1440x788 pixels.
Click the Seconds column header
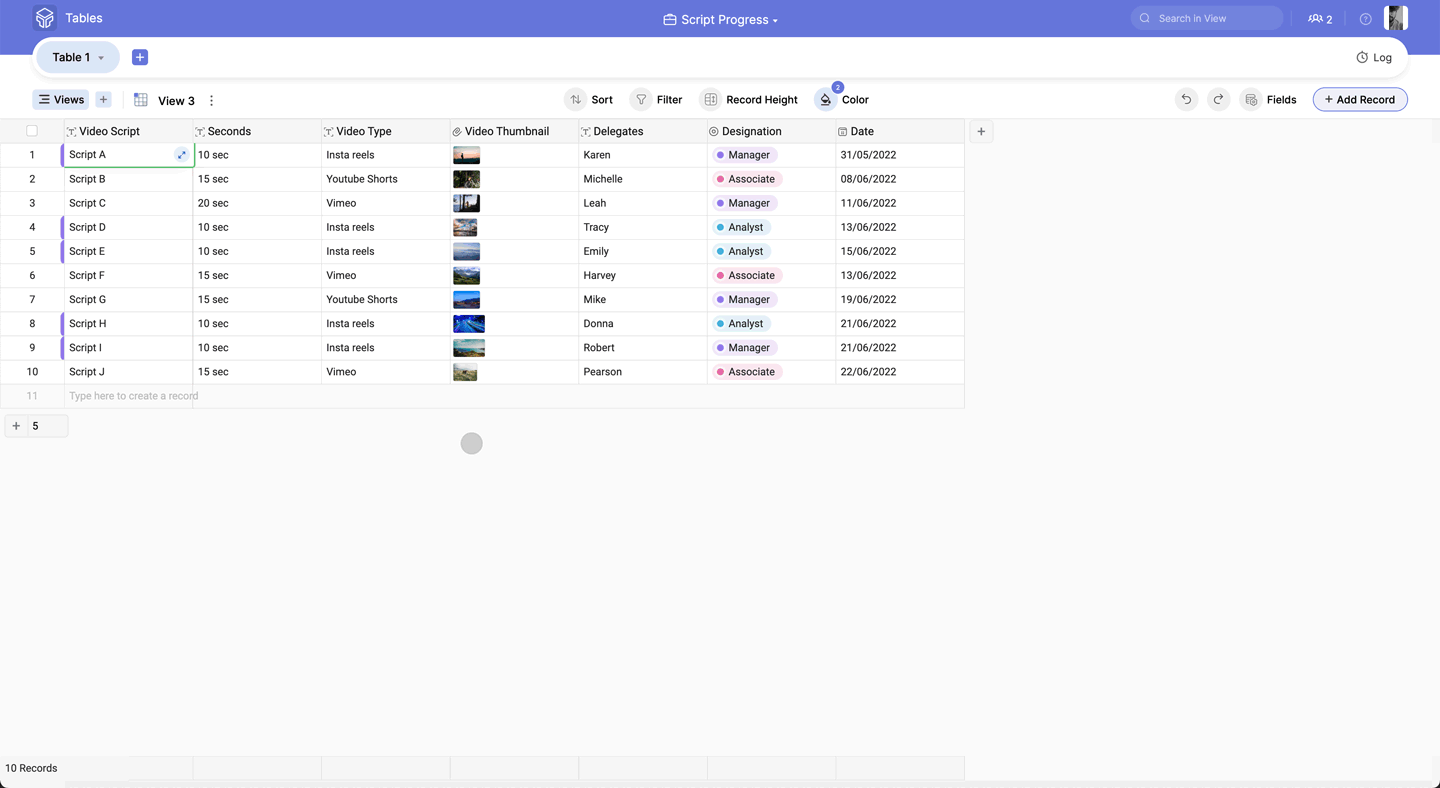257,131
